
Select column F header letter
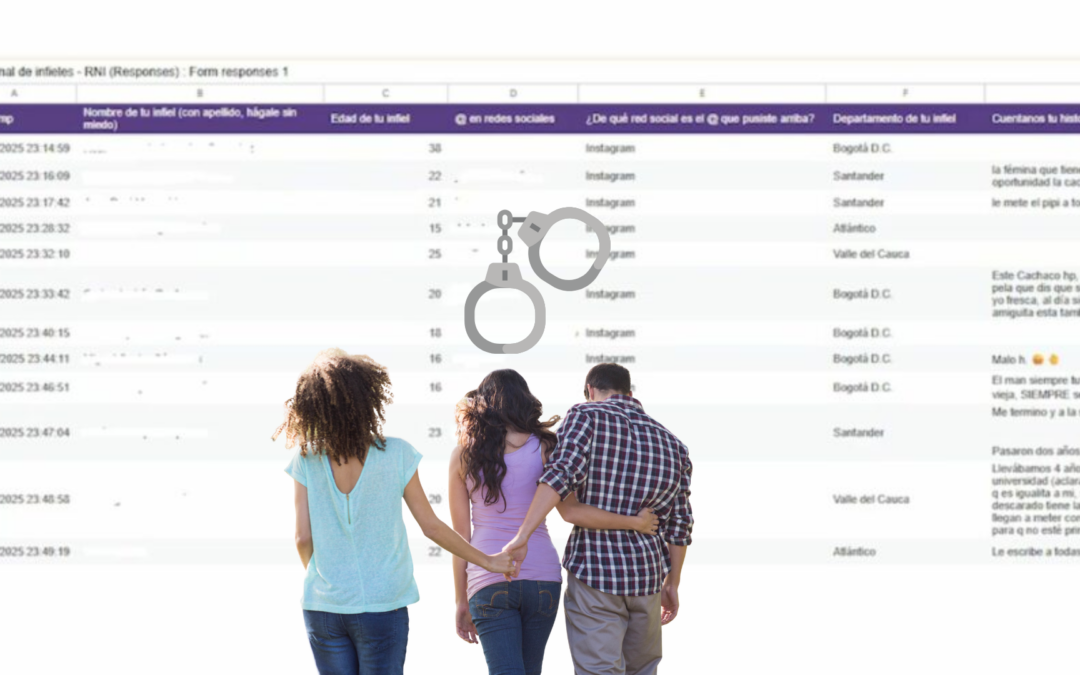coord(904,93)
